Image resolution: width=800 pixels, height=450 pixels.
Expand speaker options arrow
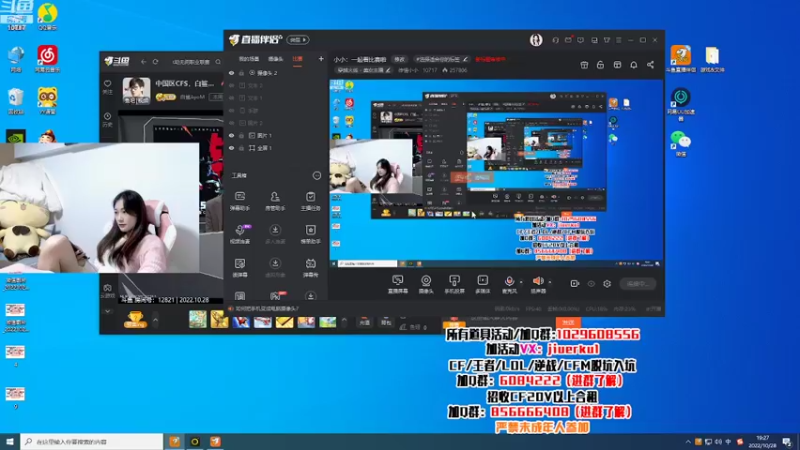tap(549, 282)
